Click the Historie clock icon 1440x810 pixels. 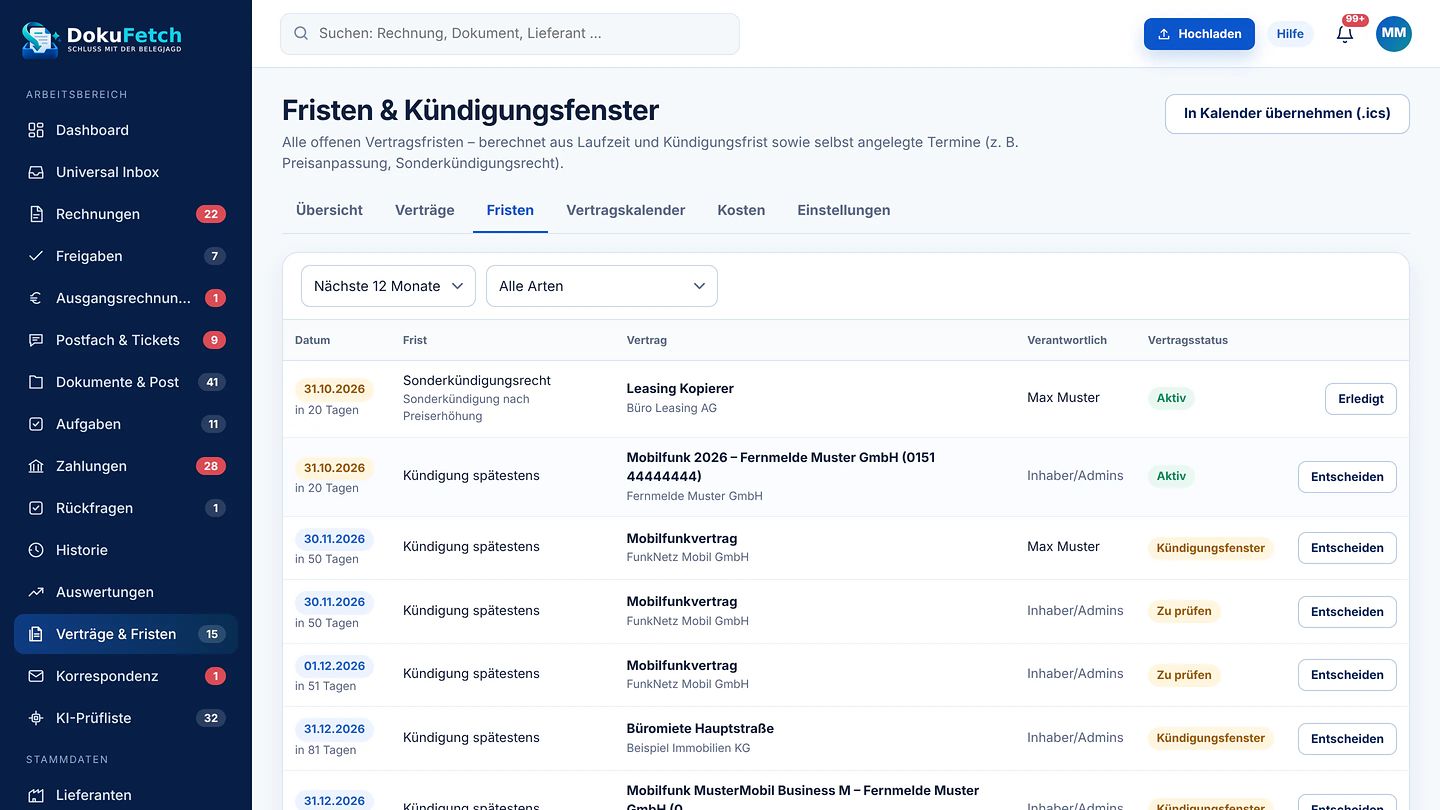(36, 550)
